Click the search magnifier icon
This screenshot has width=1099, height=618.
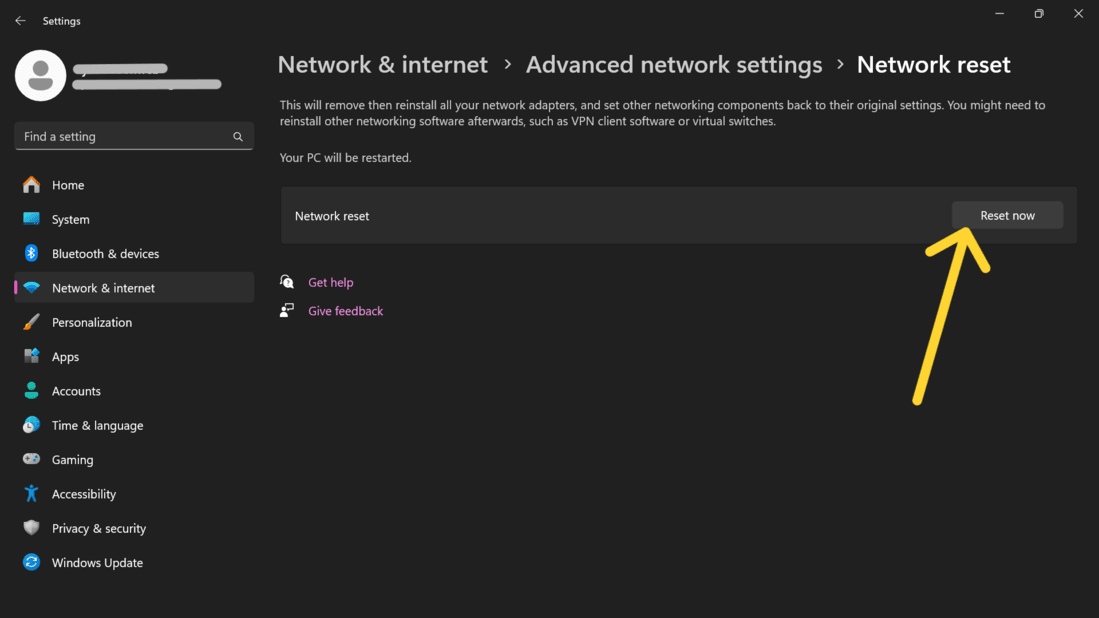pyautogui.click(x=238, y=137)
